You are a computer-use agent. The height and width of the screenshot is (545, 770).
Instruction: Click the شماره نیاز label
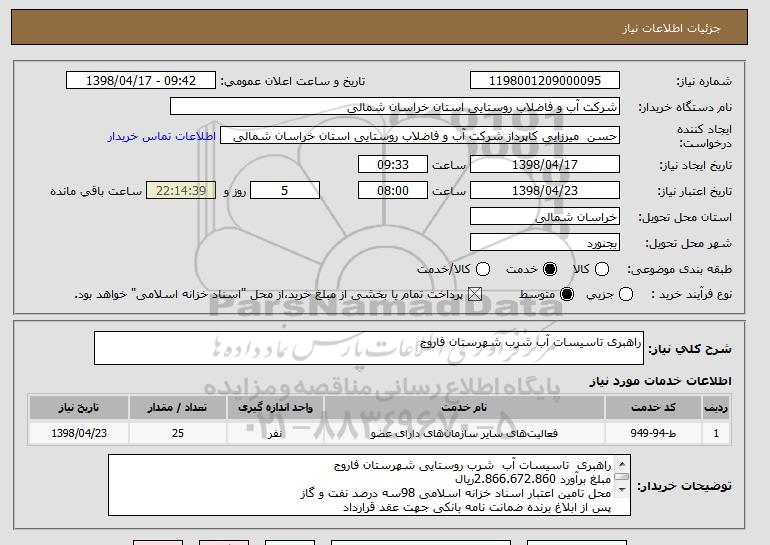point(704,82)
